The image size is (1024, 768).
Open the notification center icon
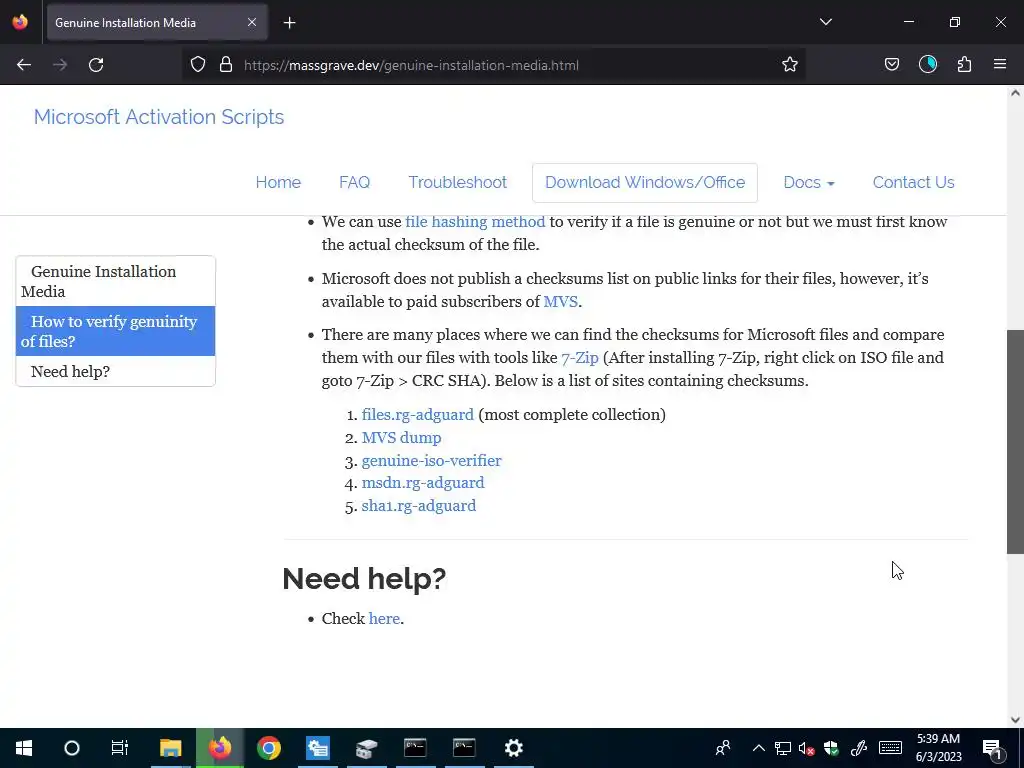click(992, 748)
